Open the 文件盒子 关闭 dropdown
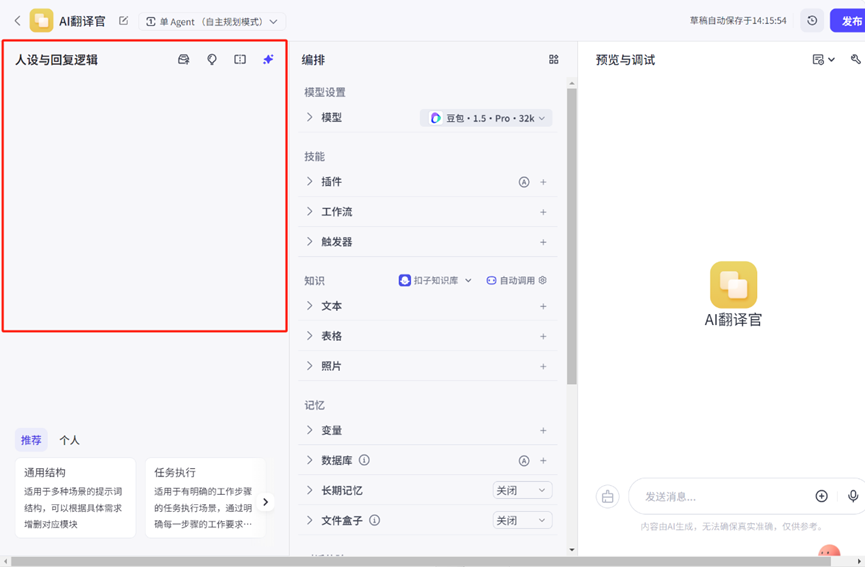Viewport: 865px width, 567px height. [x=522, y=520]
